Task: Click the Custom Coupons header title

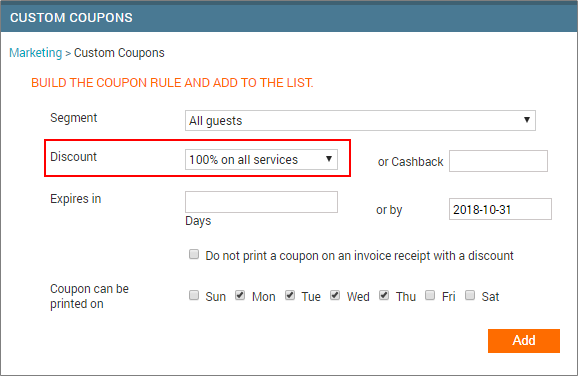Action: coord(71,18)
